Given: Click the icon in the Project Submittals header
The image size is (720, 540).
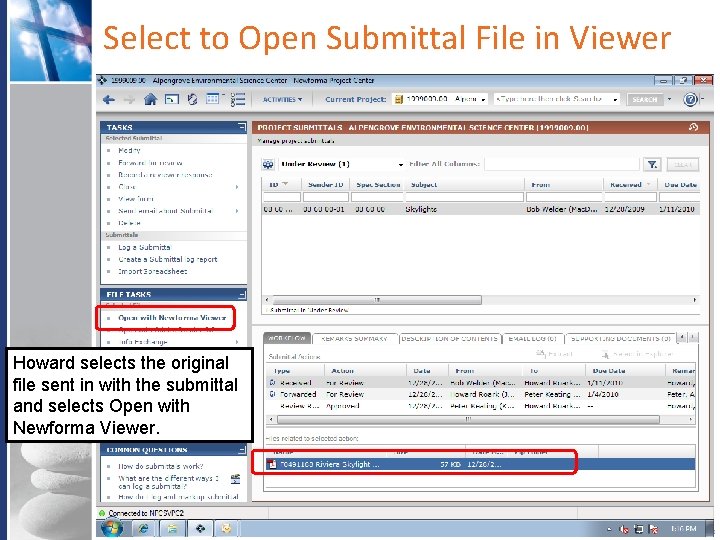Looking at the screenshot, I should [693, 127].
